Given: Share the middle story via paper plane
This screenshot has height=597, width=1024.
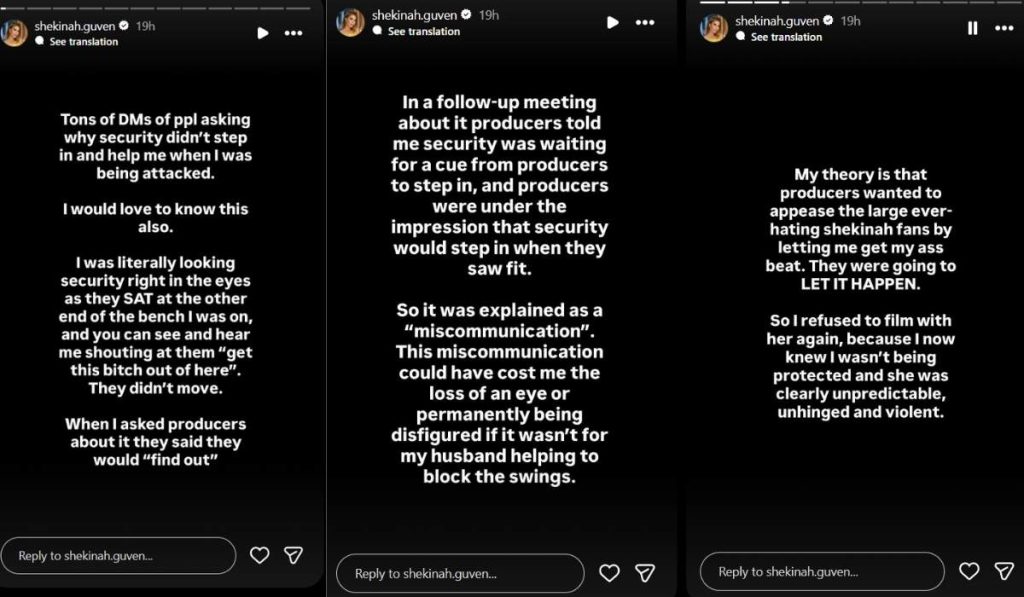Looking at the screenshot, I should [x=645, y=573].
